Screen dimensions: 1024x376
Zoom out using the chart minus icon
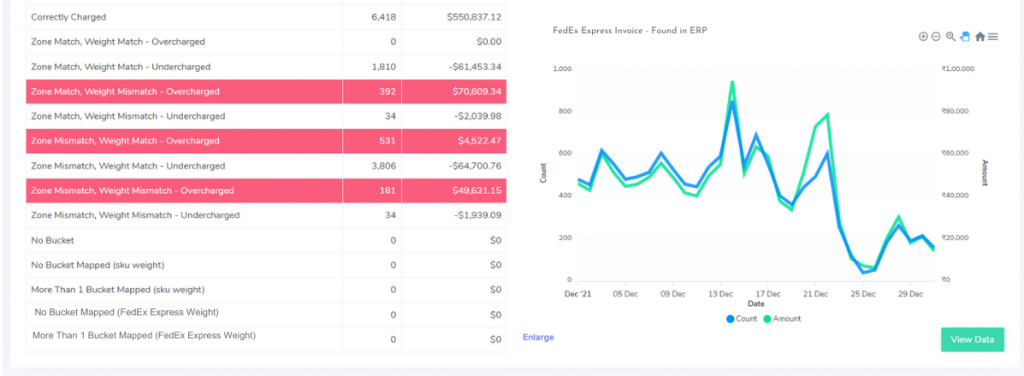coord(936,37)
